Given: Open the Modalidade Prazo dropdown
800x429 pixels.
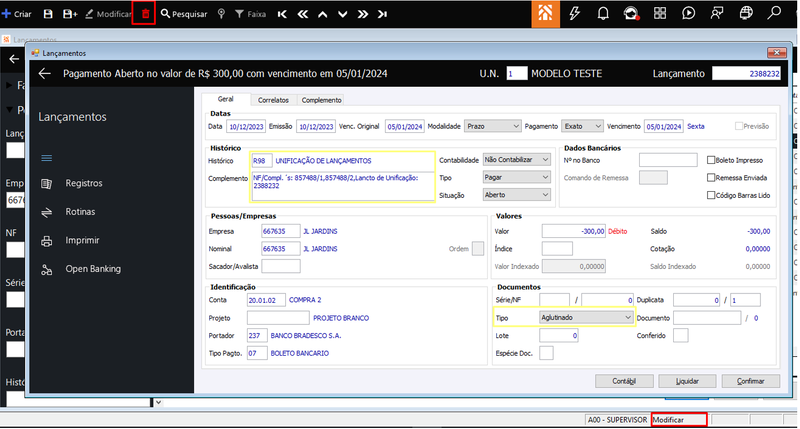Looking at the screenshot, I should [x=492, y=126].
